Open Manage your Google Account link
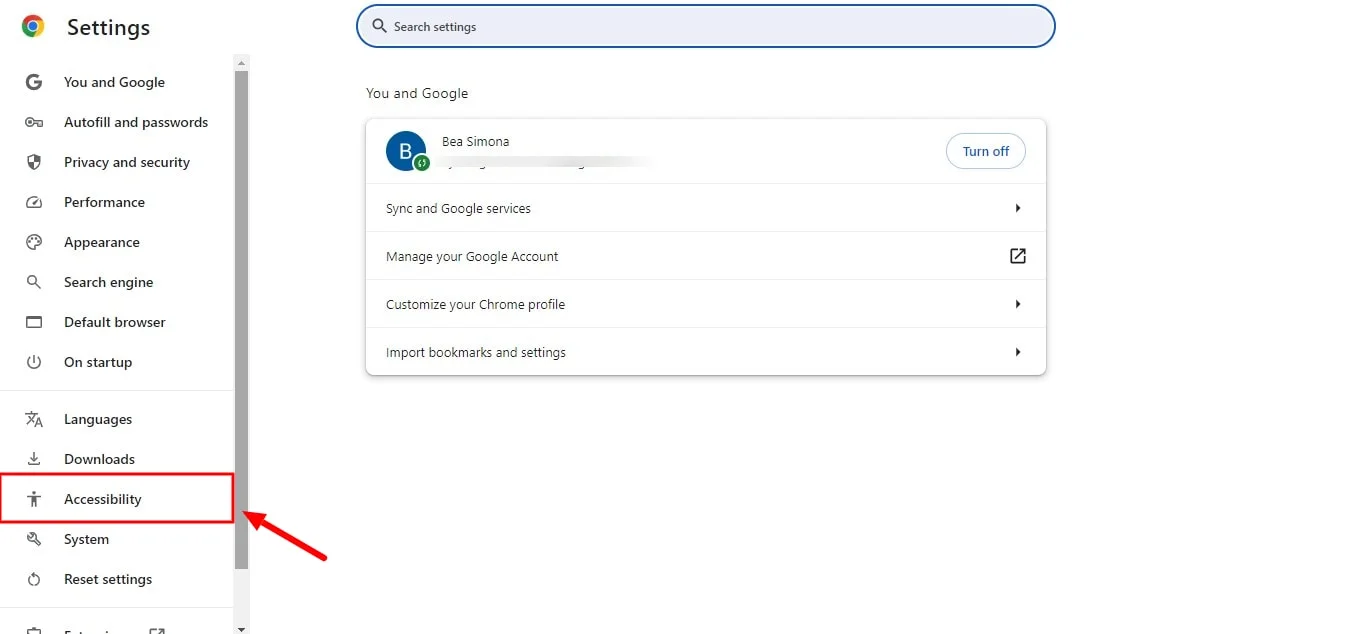1366x634 pixels. (x=706, y=256)
